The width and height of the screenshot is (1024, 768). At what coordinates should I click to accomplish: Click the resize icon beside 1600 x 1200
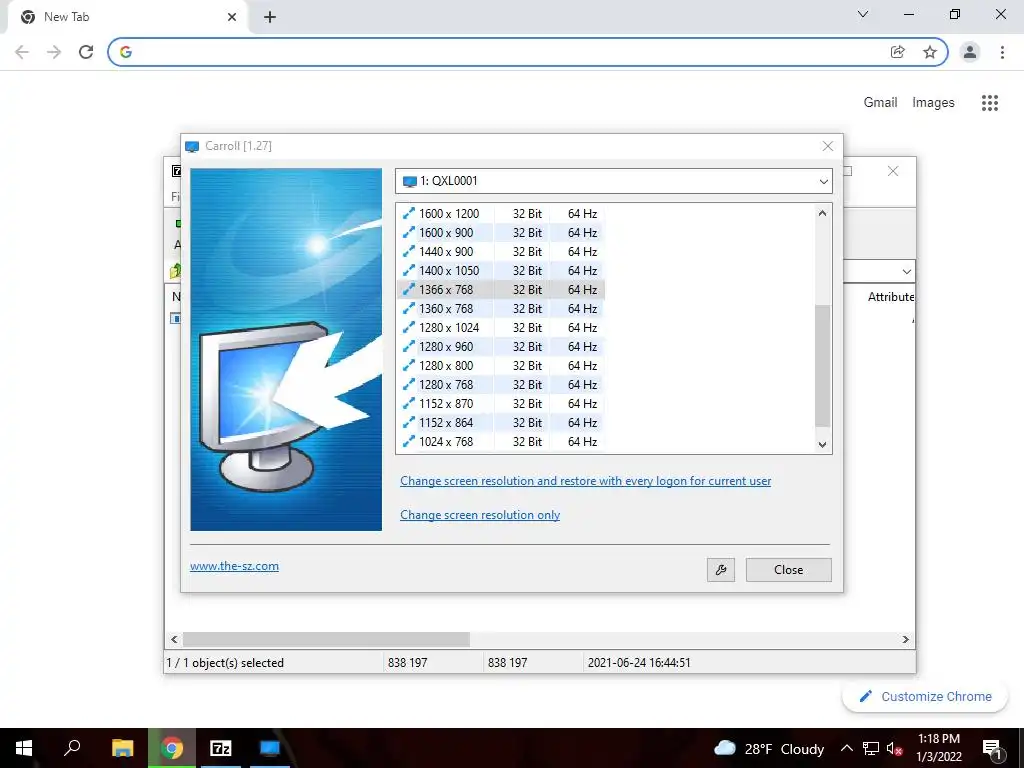[409, 214]
